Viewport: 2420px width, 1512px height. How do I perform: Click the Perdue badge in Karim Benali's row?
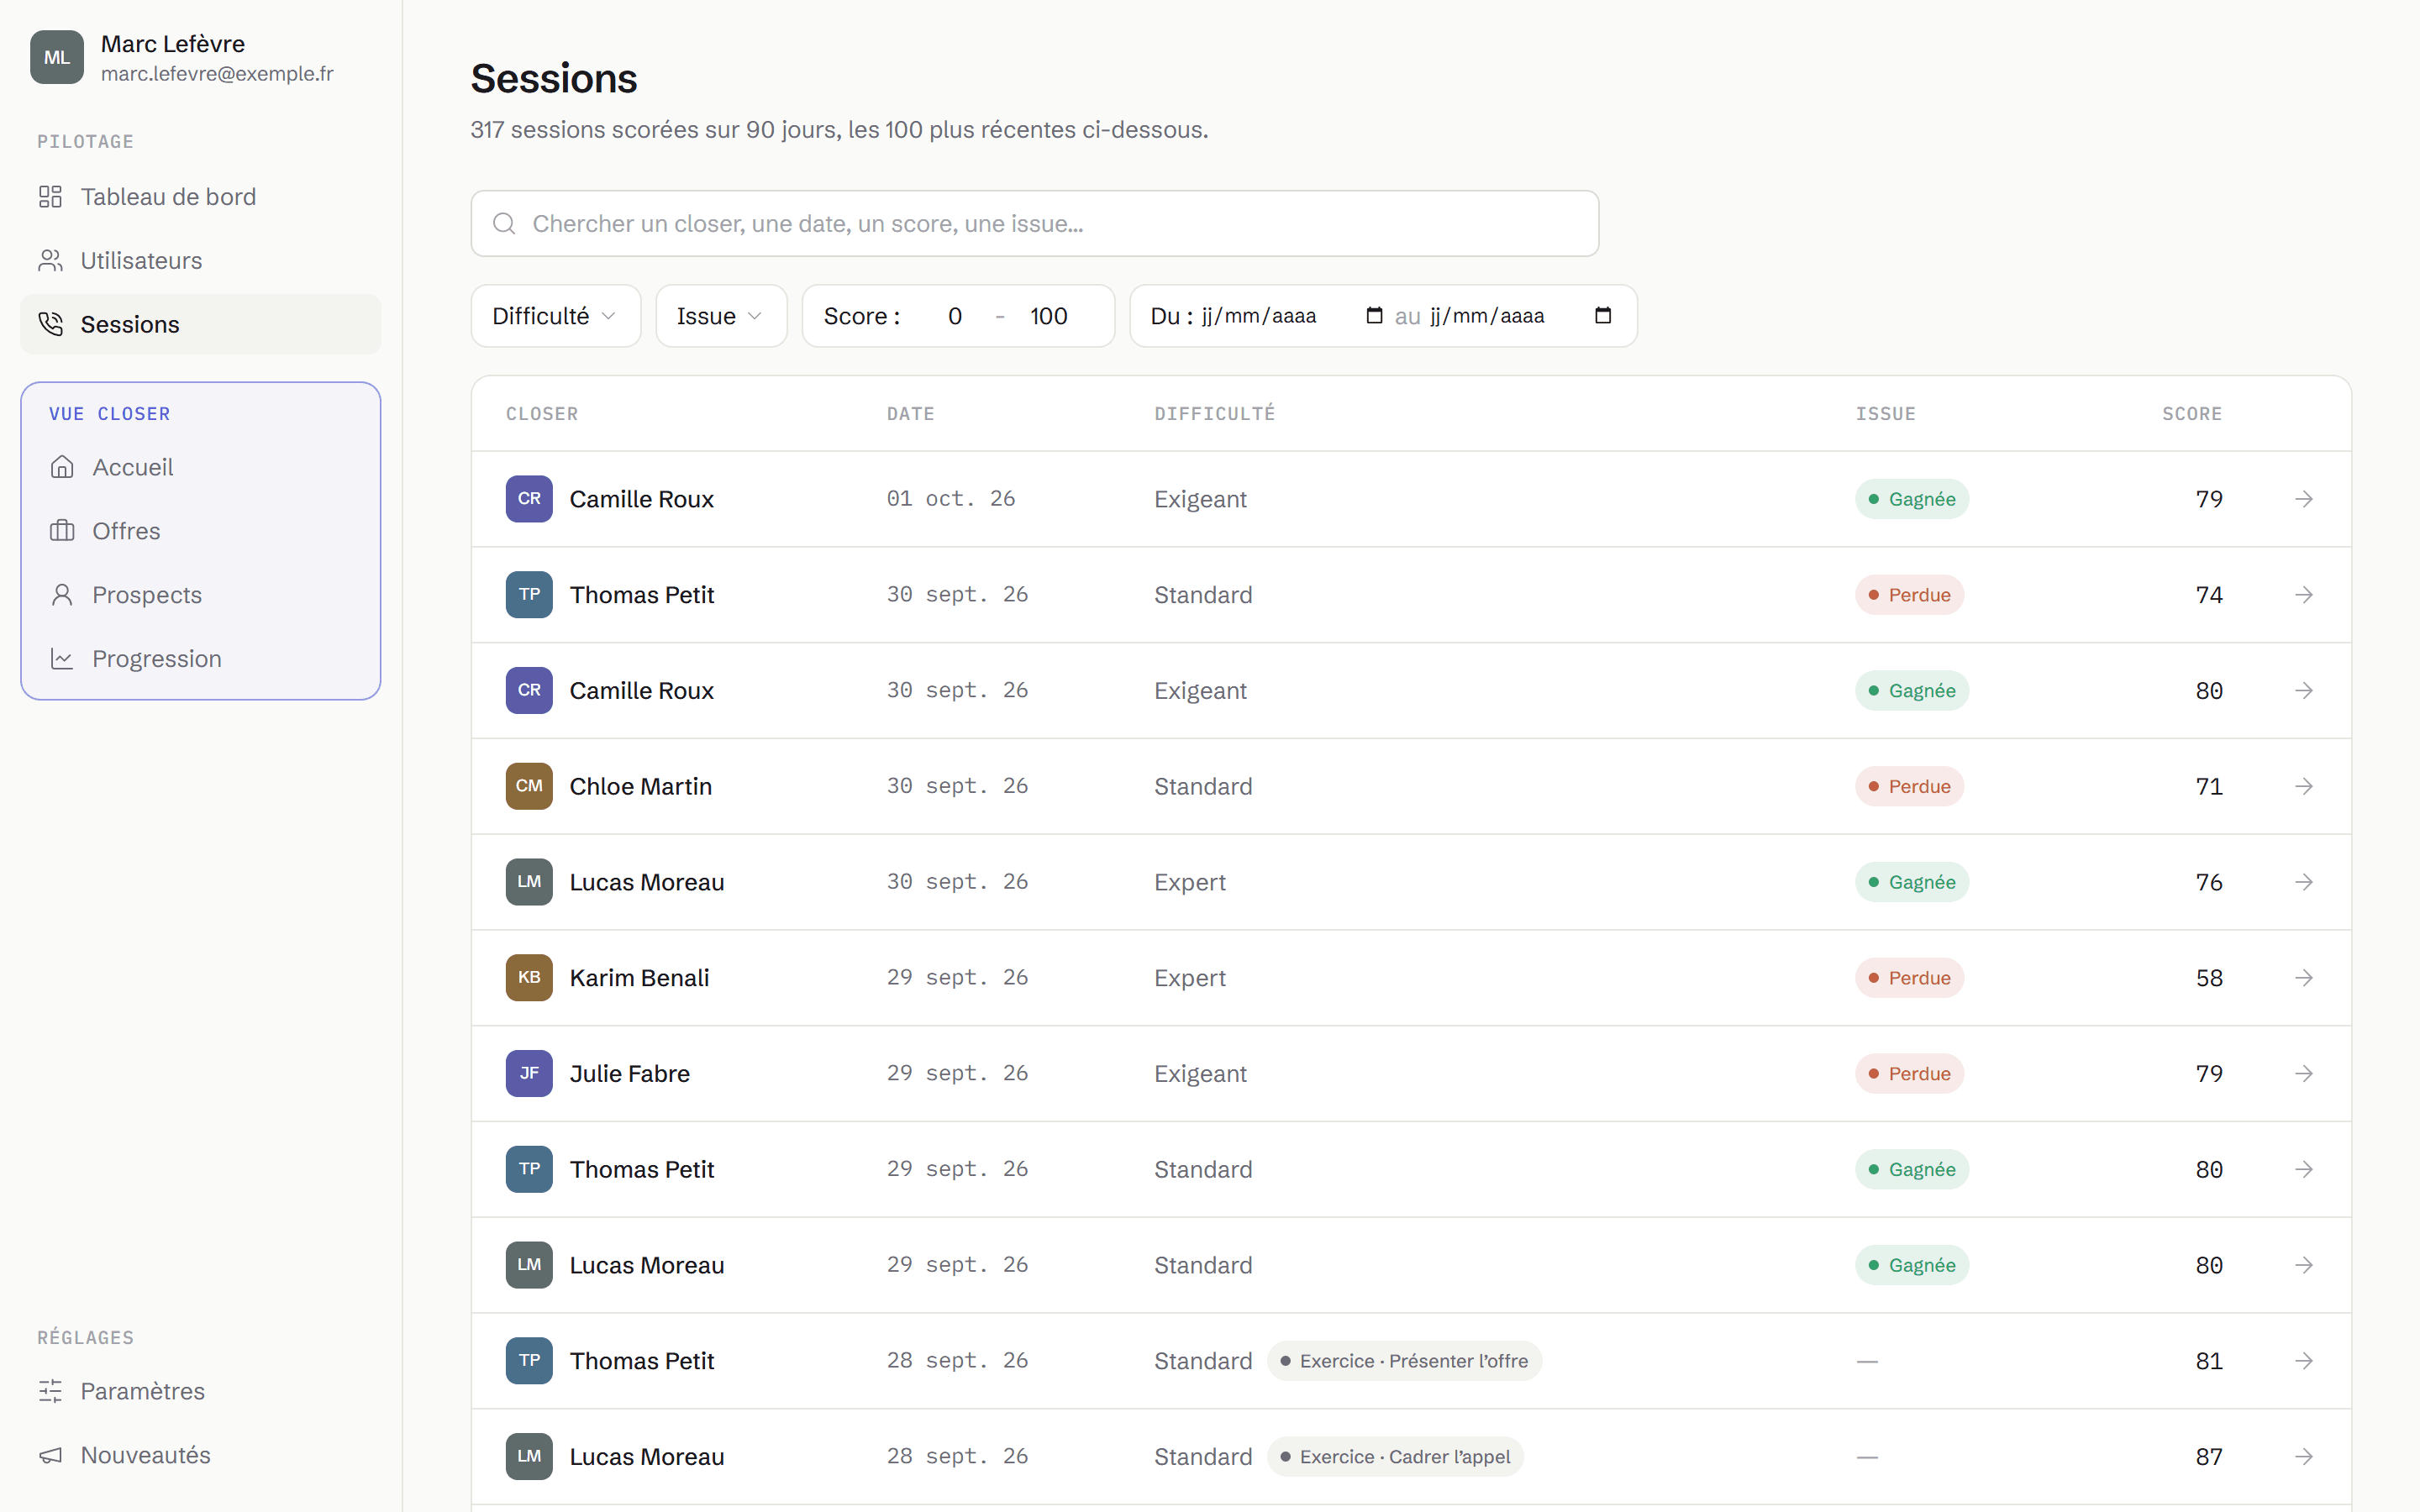coord(1909,978)
